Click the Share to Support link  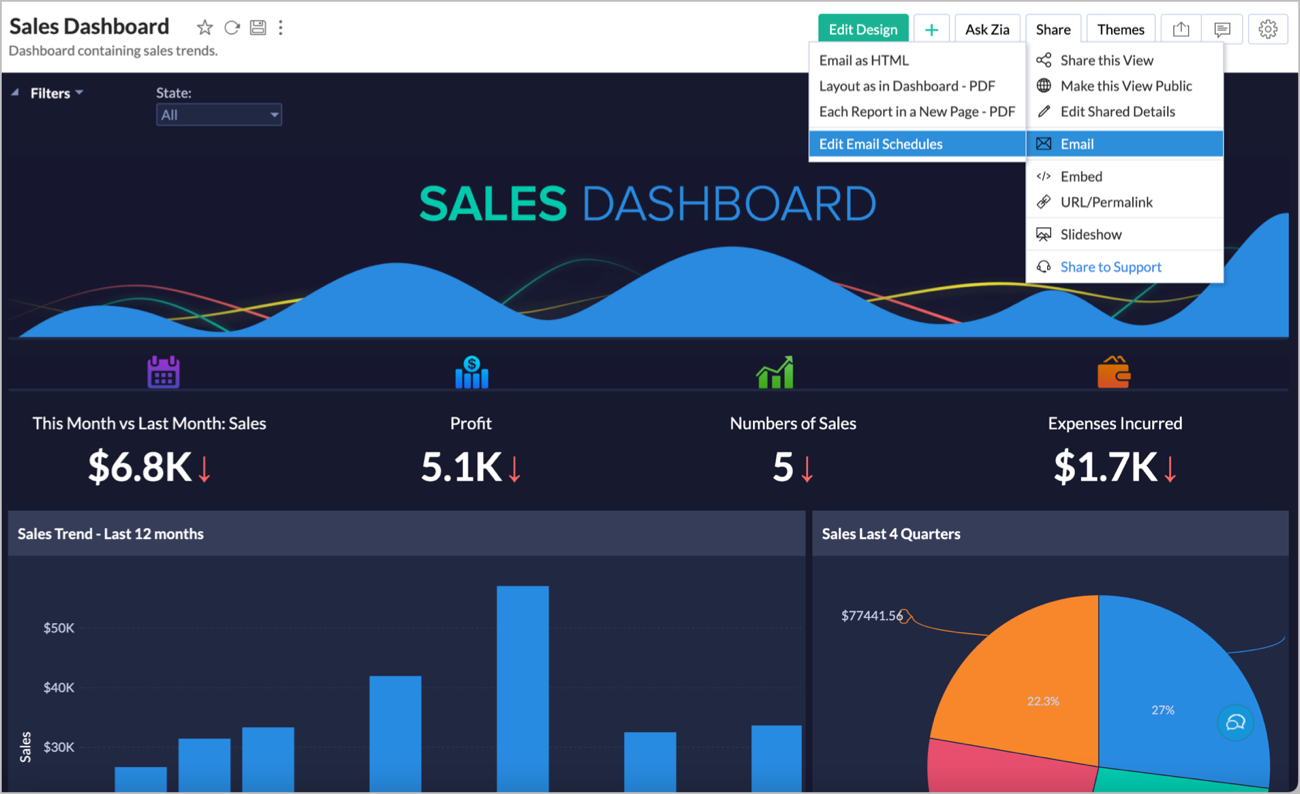click(x=1110, y=267)
